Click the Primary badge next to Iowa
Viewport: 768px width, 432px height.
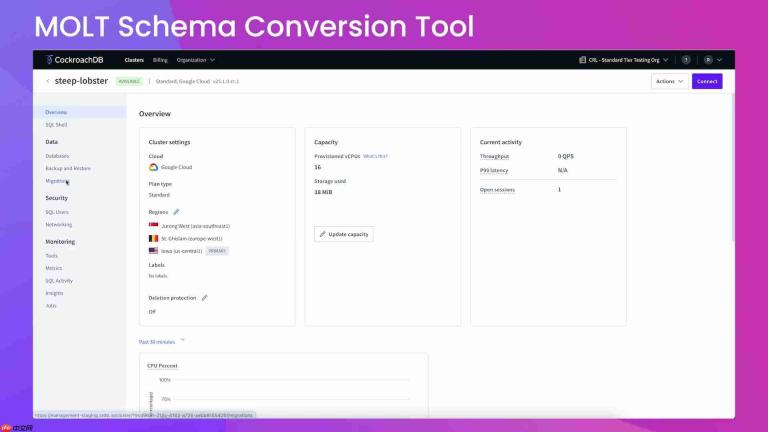(x=217, y=251)
